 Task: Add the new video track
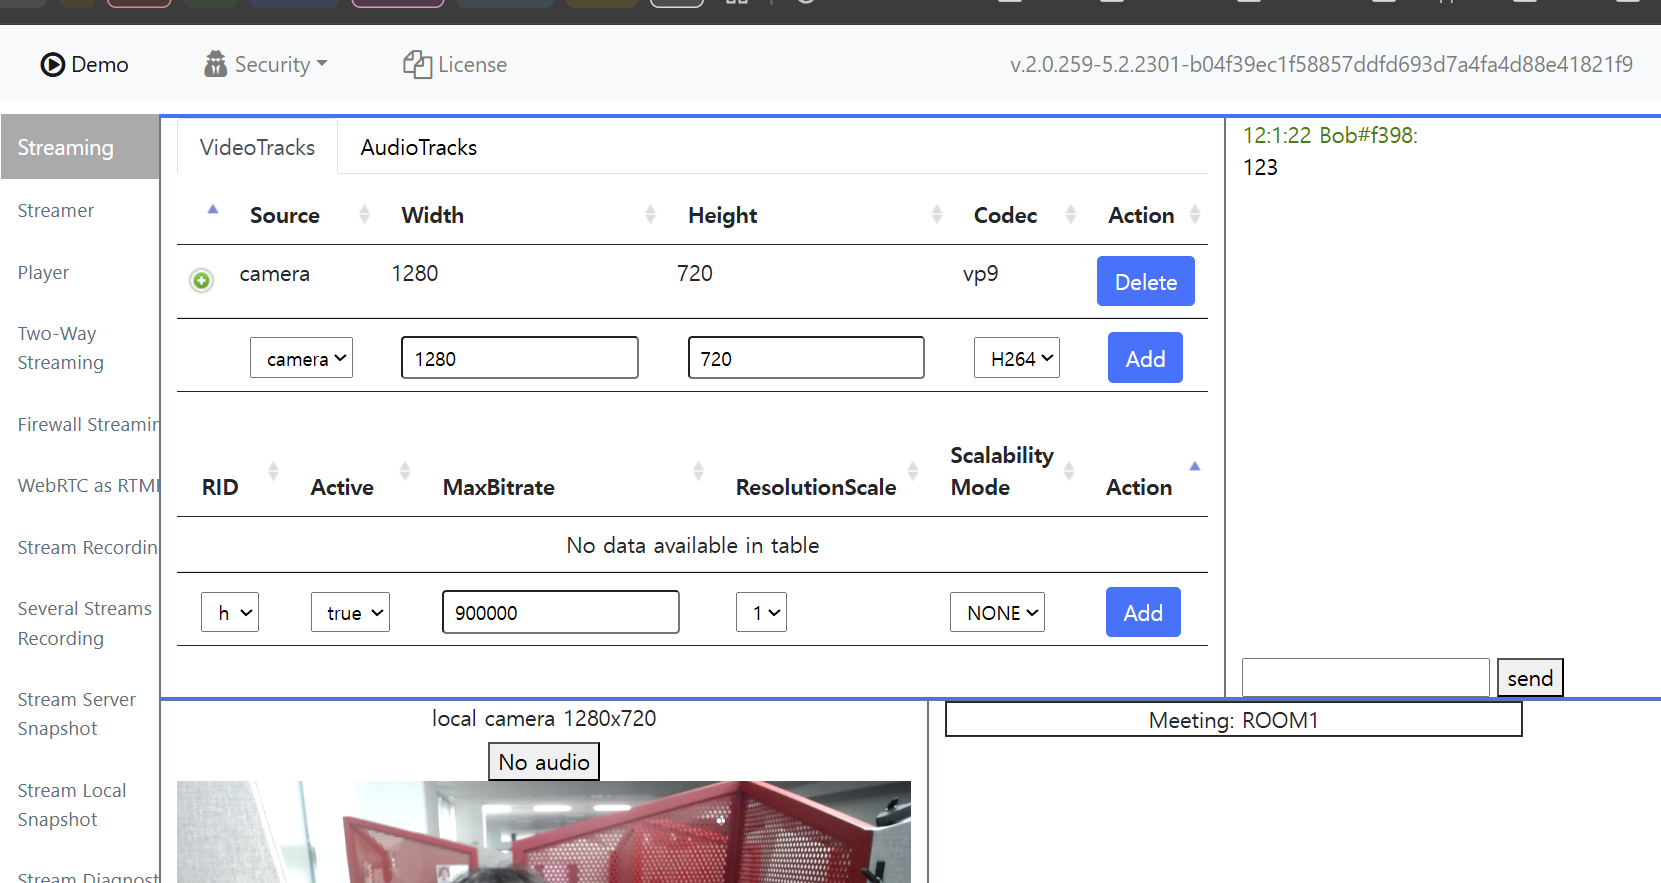[1145, 358]
